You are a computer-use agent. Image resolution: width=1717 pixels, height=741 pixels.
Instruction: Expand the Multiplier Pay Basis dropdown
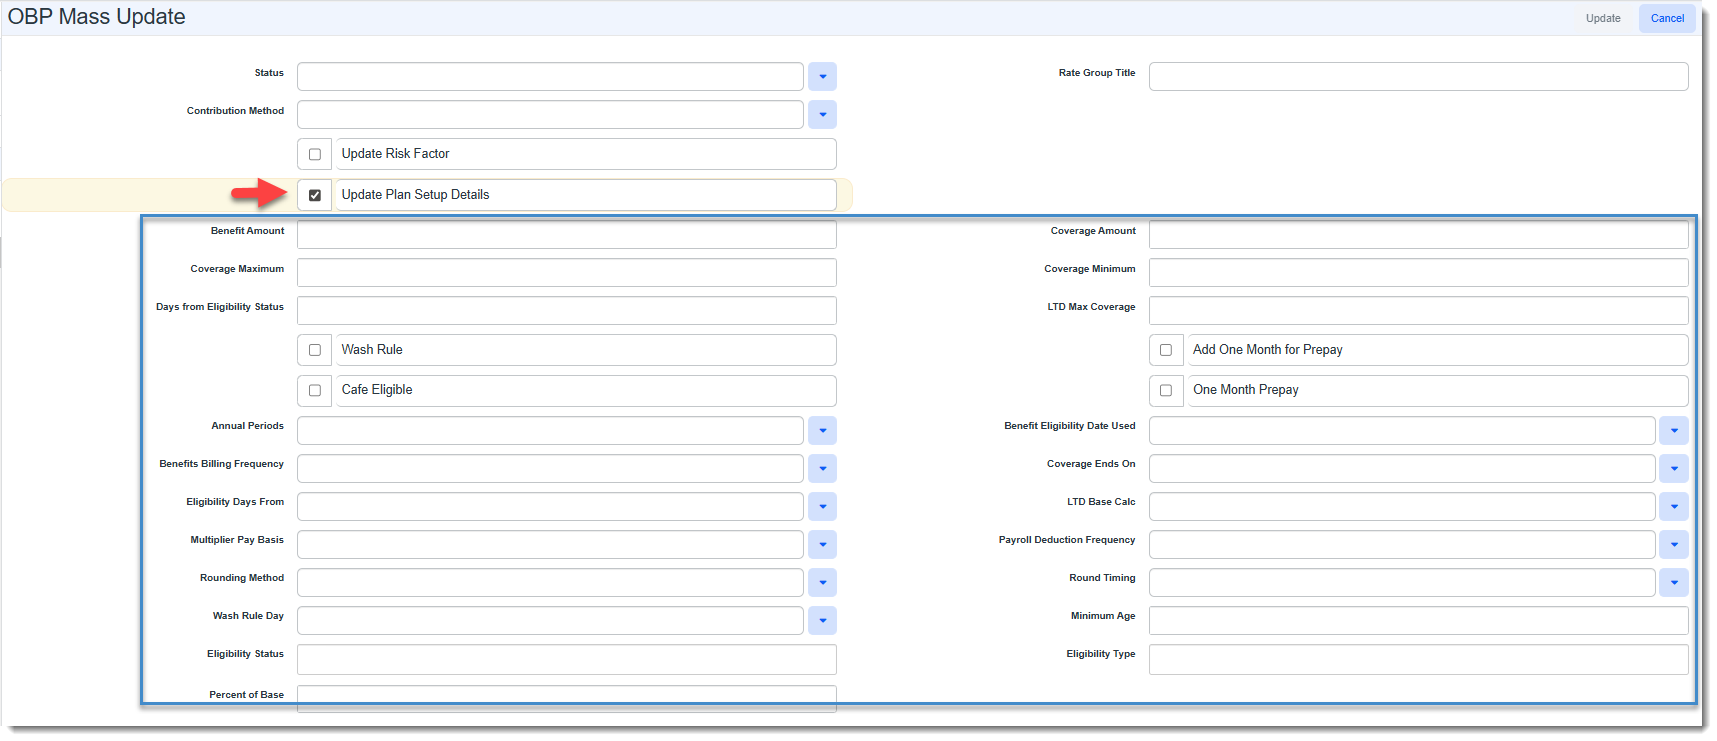point(822,545)
